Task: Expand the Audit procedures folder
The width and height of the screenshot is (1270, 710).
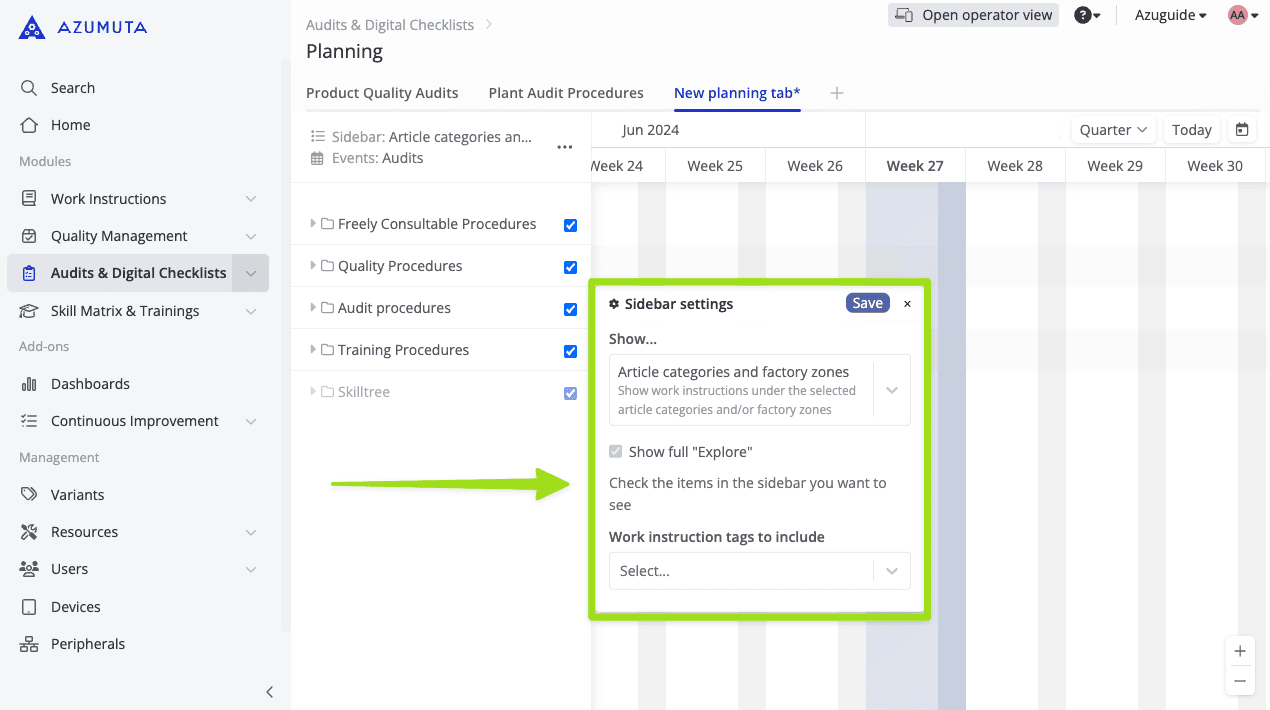Action: pyautogui.click(x=313, y=308)
